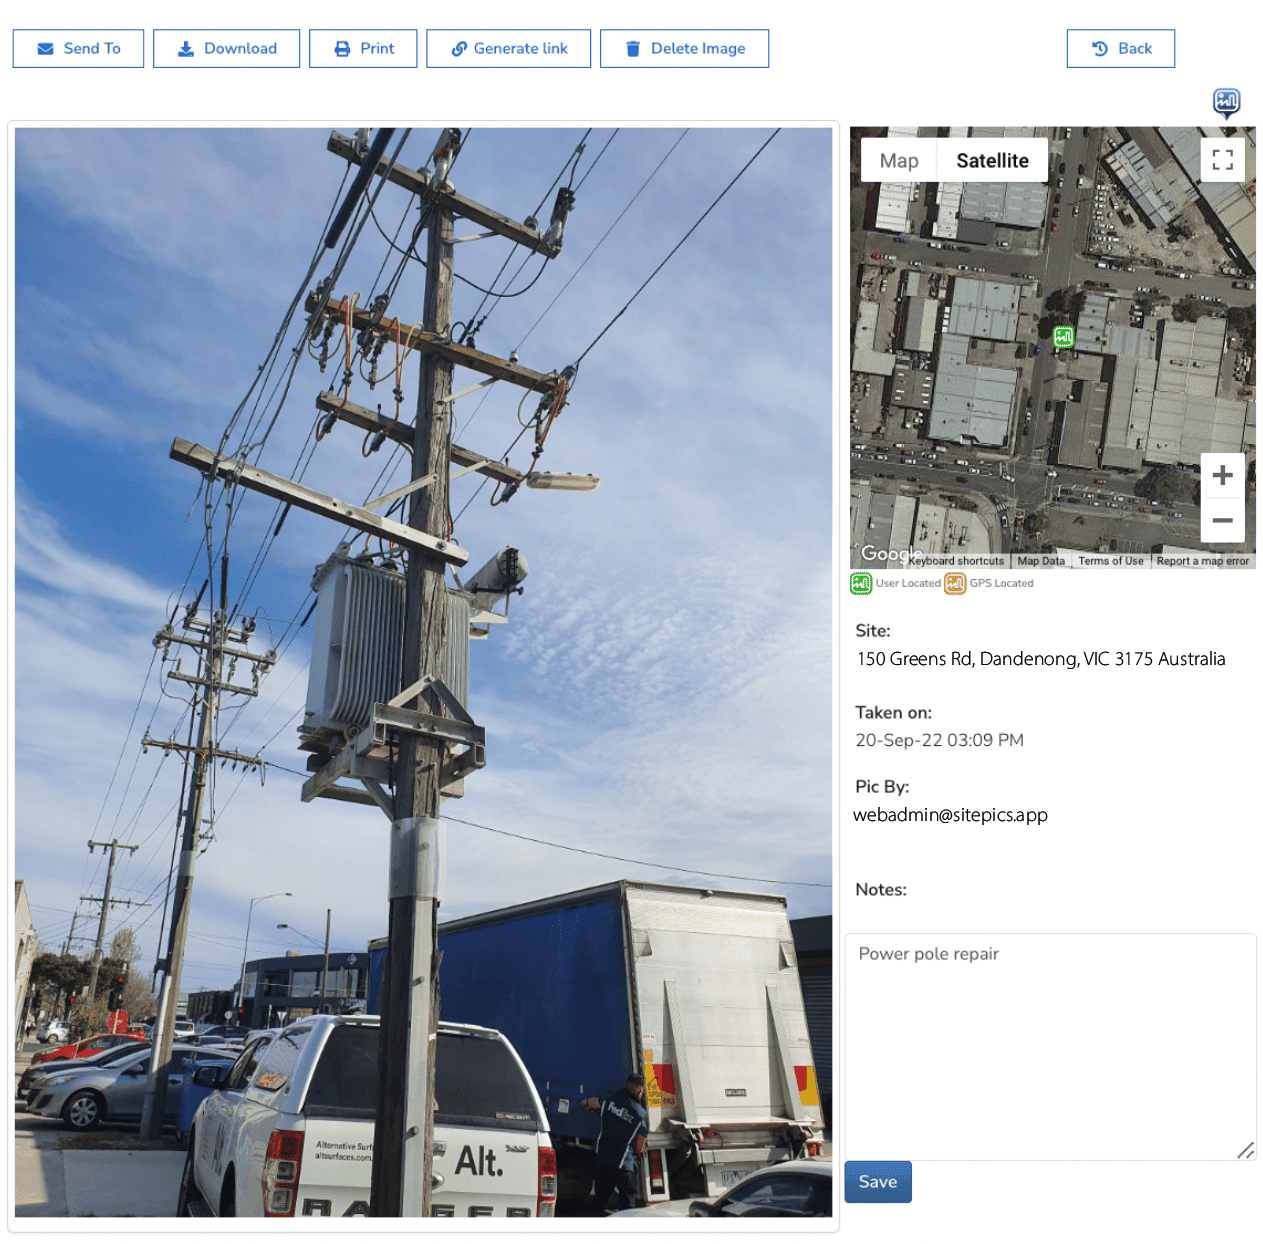Open Keyboard shortcuts link on map

click(x=956, y=561)
